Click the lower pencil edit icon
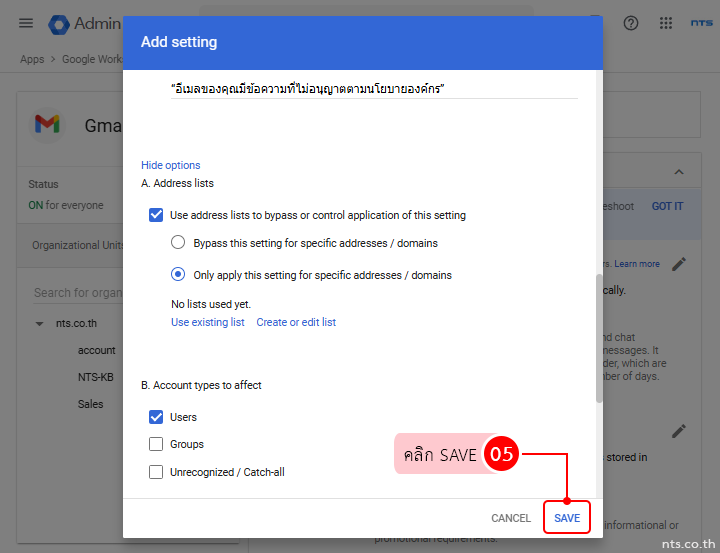Image resolution: width=720 pixels, height=553 pixels. 679,431
